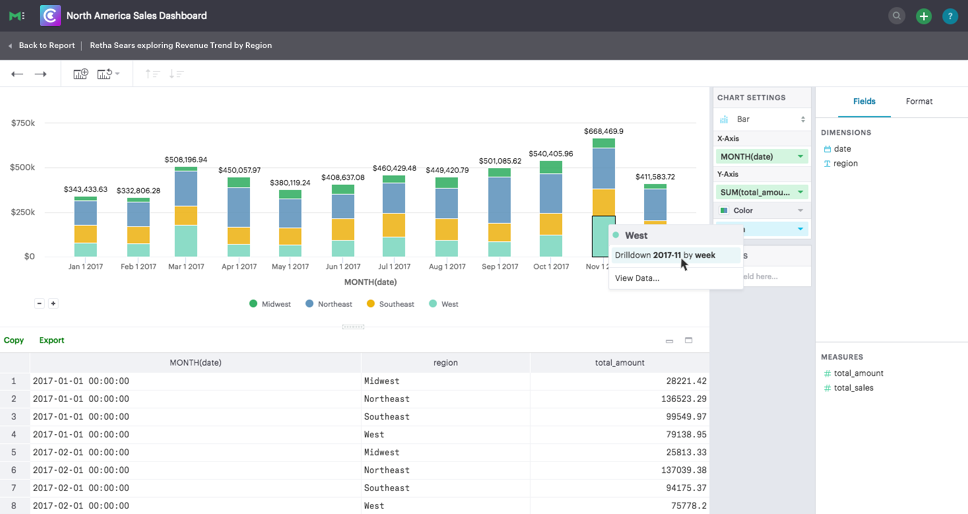Click the region dimension text icon
This screenshot has width=968, height=514.
[827, 164]
